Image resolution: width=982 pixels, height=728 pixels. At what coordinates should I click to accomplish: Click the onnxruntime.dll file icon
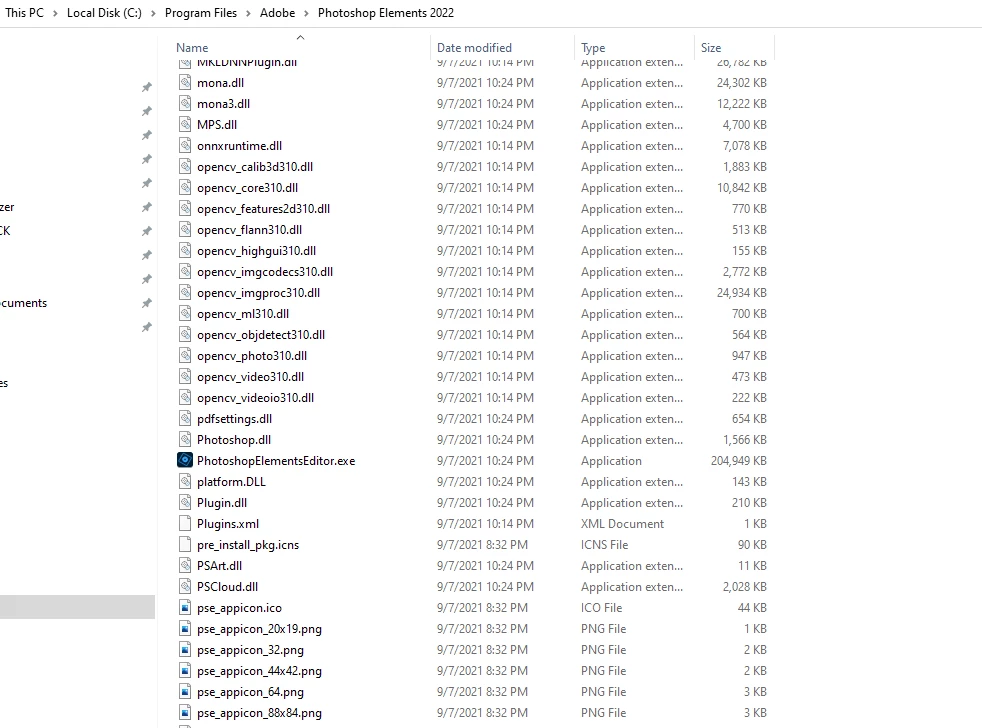(x=185, y=145)
